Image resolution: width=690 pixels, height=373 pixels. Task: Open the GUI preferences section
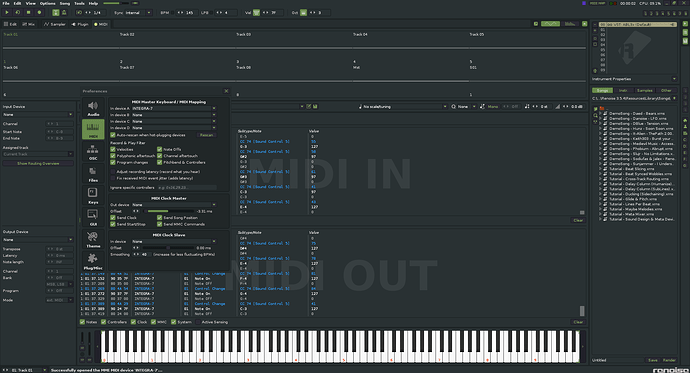pyautogui.click(x=93, y=217)
